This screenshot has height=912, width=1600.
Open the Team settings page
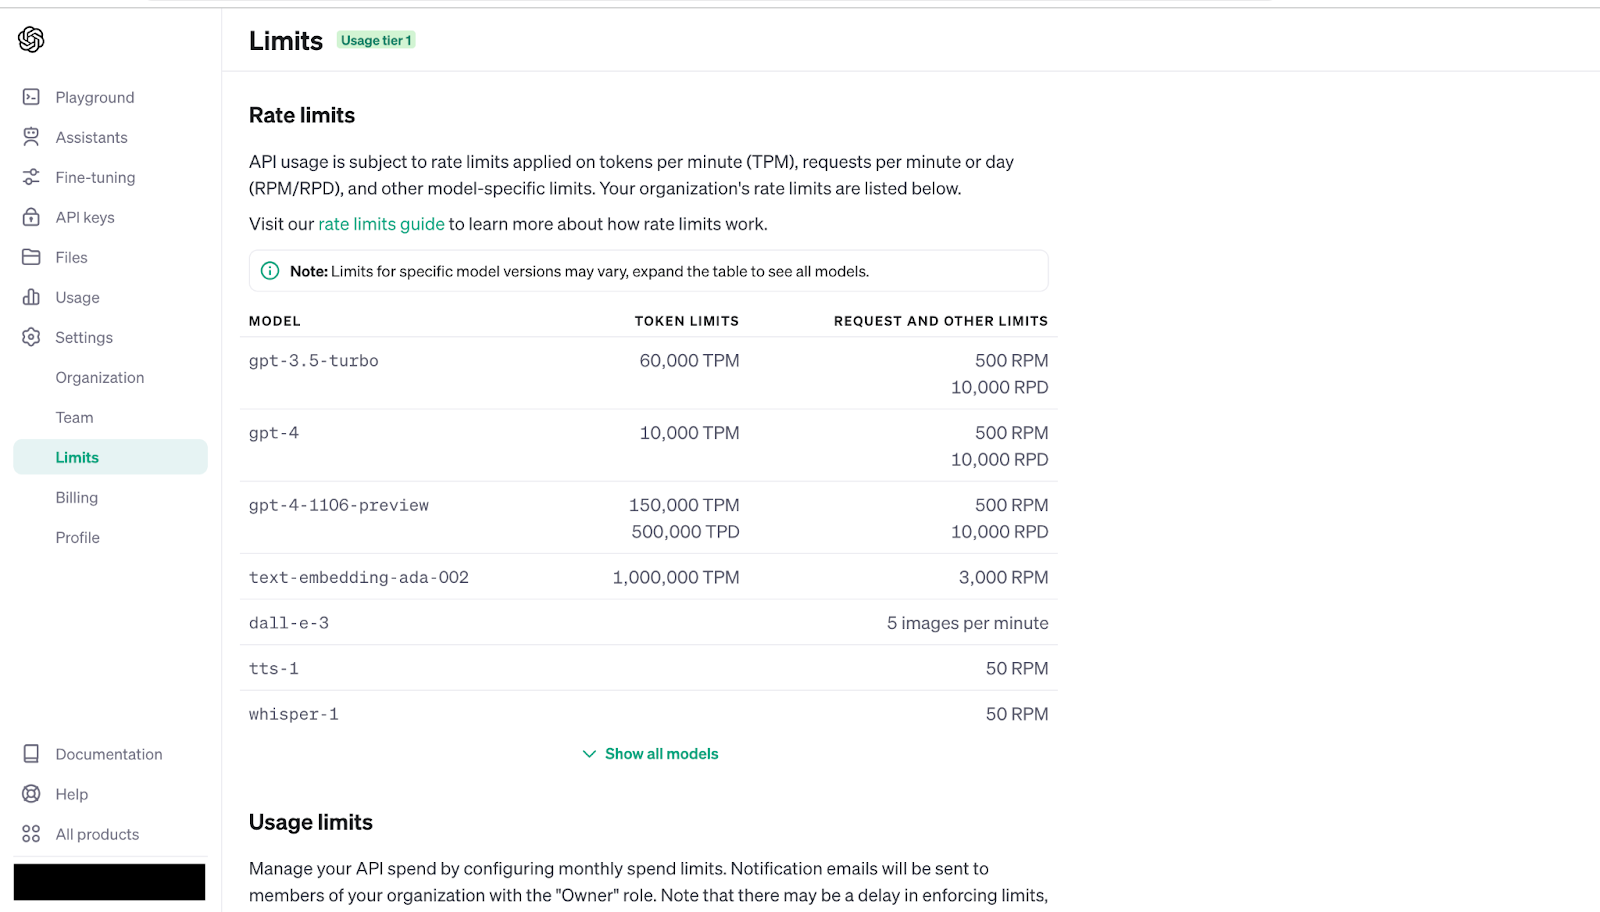coord(74,417)
